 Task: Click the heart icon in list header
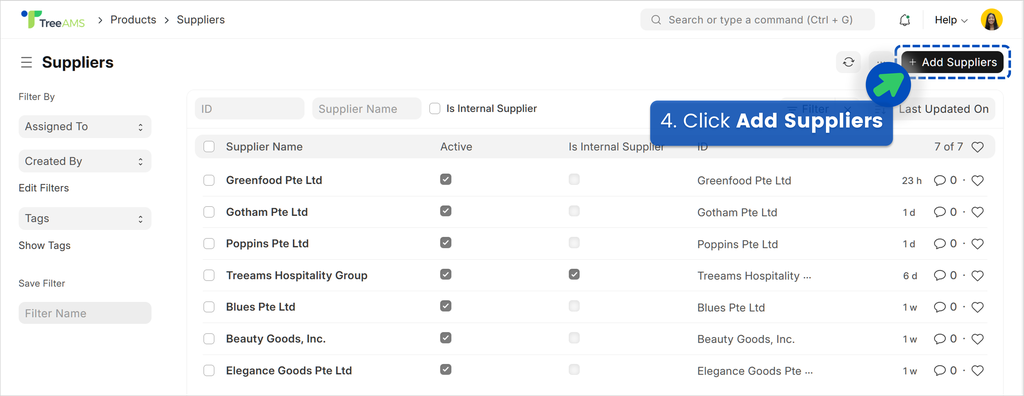click(977, 147)
